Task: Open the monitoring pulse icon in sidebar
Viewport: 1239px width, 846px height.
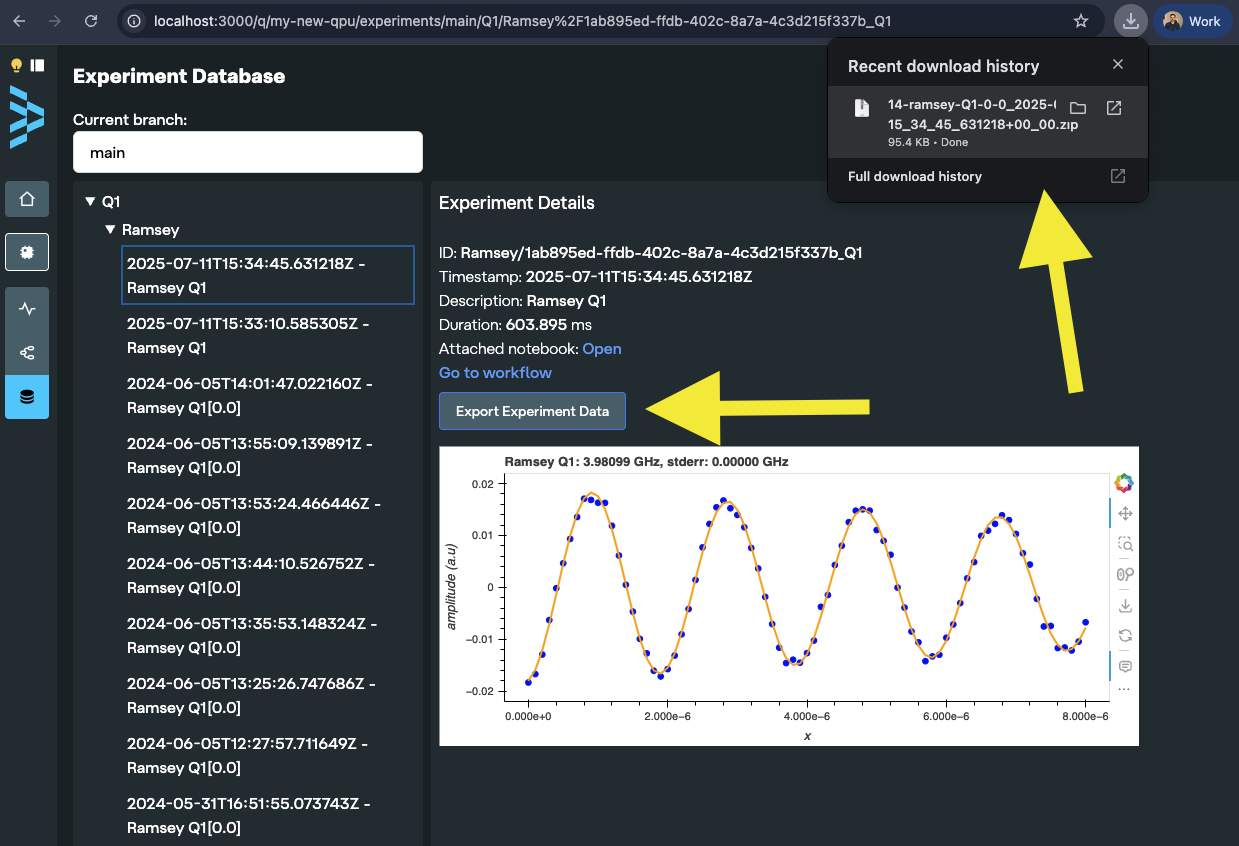Action: click(27, 309)
